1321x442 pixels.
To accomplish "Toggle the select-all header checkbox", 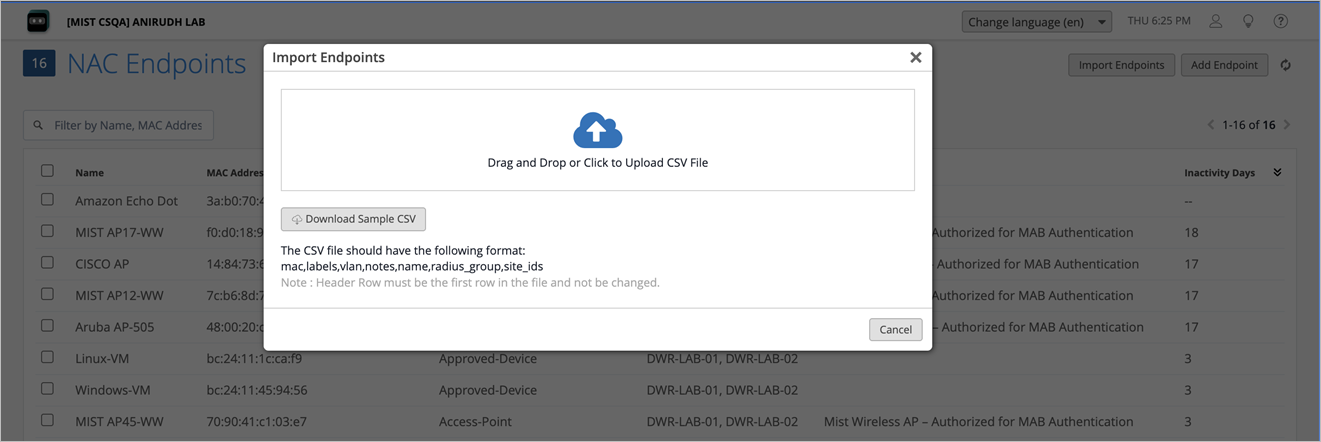I will [47, 171].
